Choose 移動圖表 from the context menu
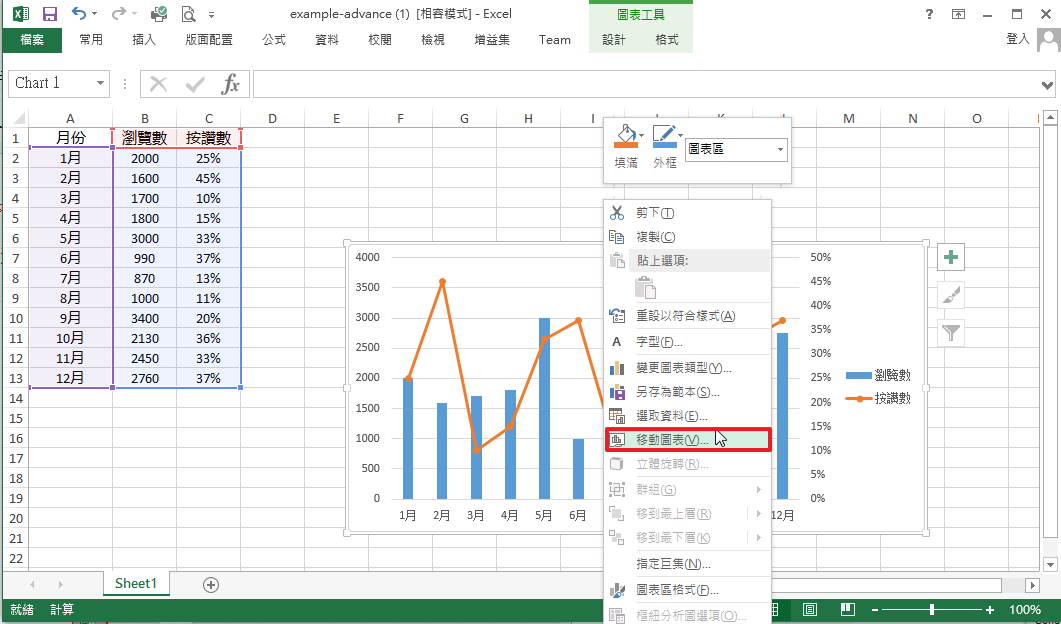Screen dimensions: 1061x624 click(x=687, y=440)
